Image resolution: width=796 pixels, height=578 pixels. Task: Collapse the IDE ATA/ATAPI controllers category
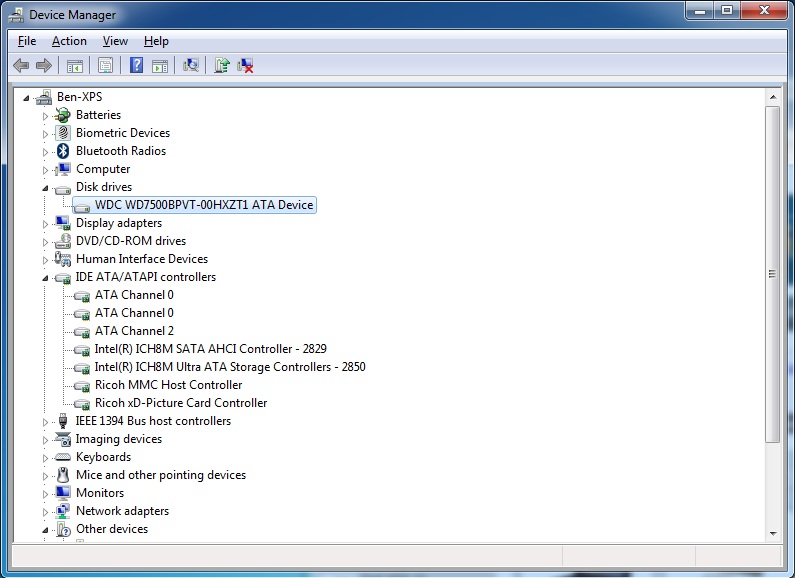45,278
